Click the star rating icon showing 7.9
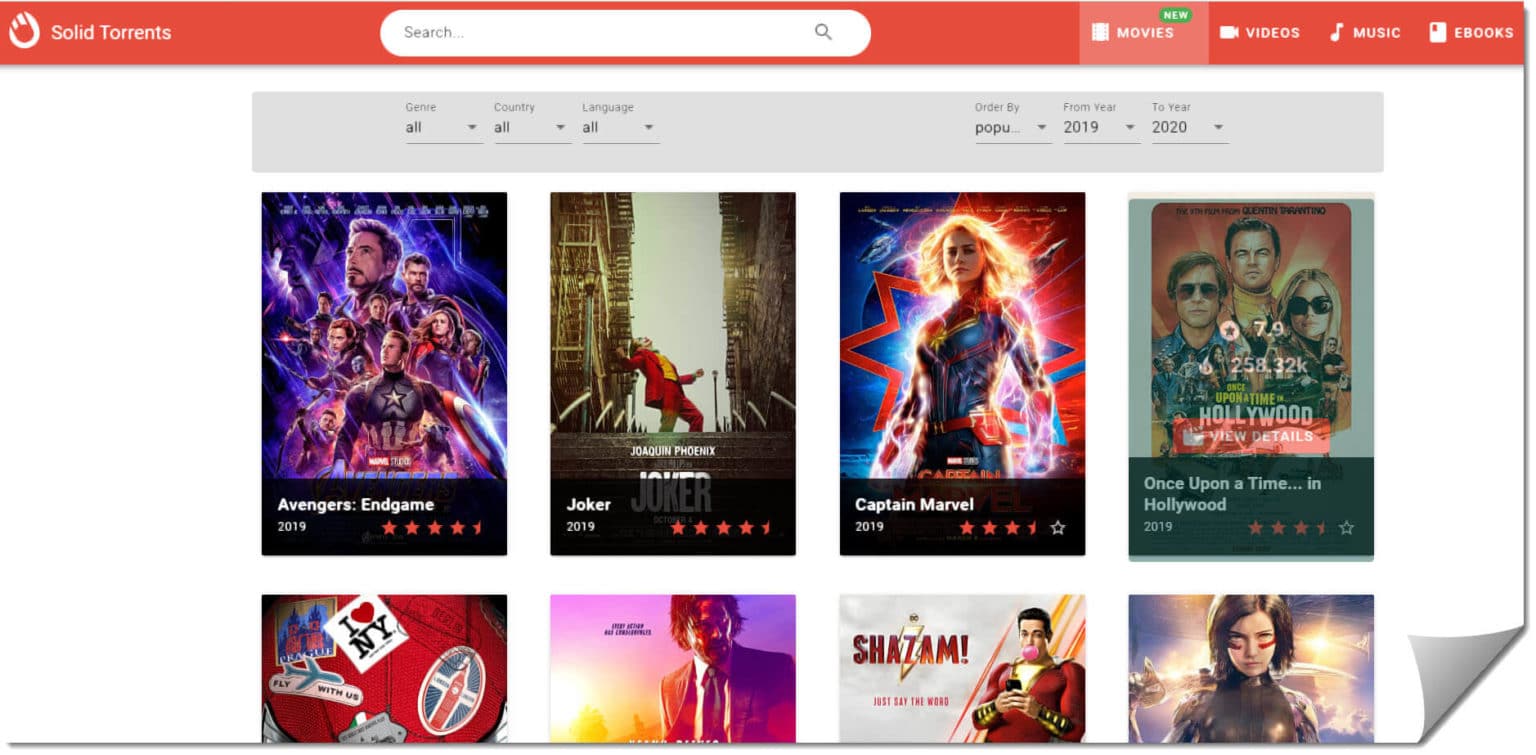Screen dimensions: 1536x755 pyautogui.click(x=1229, y=331)
